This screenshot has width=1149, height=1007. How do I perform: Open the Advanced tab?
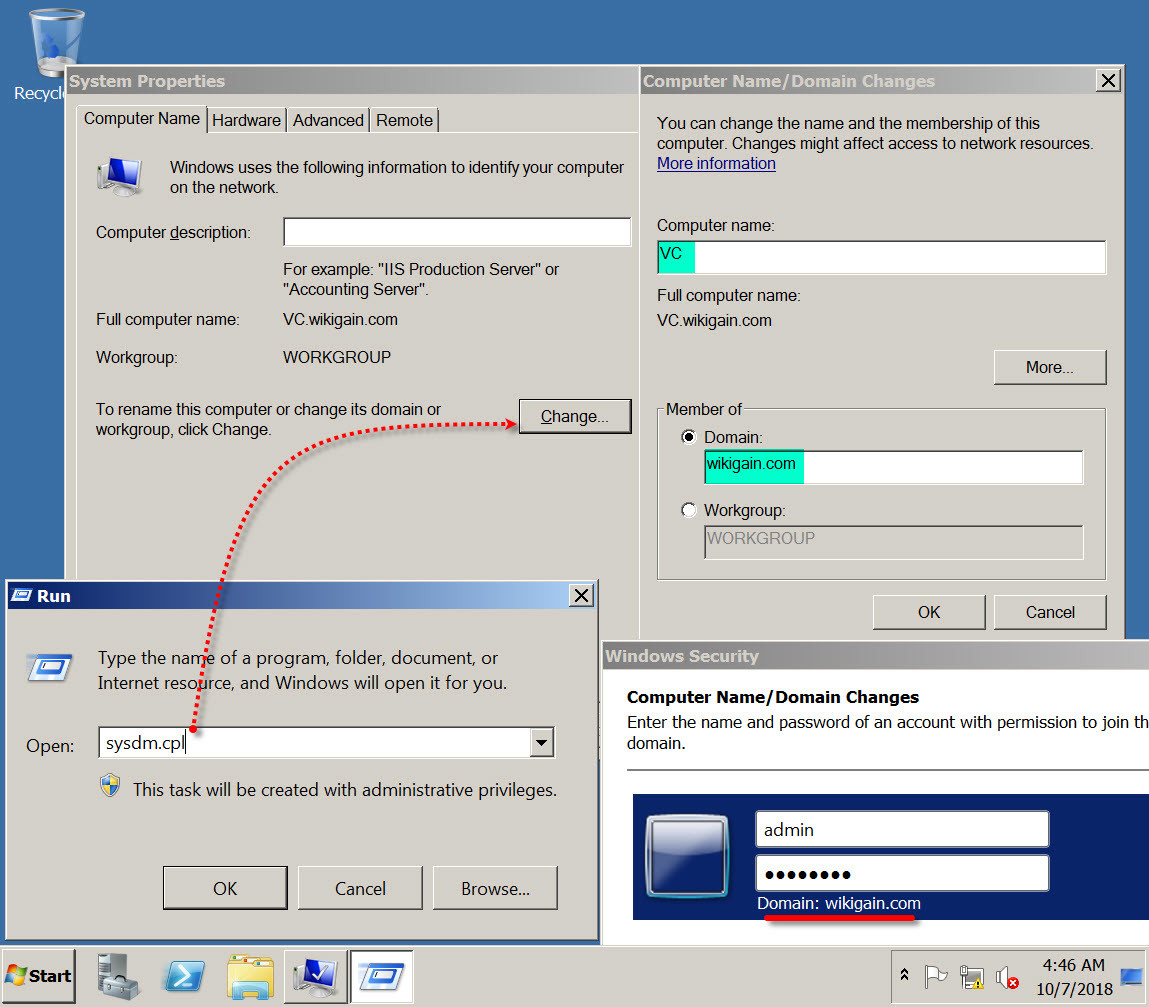(328, 120)
